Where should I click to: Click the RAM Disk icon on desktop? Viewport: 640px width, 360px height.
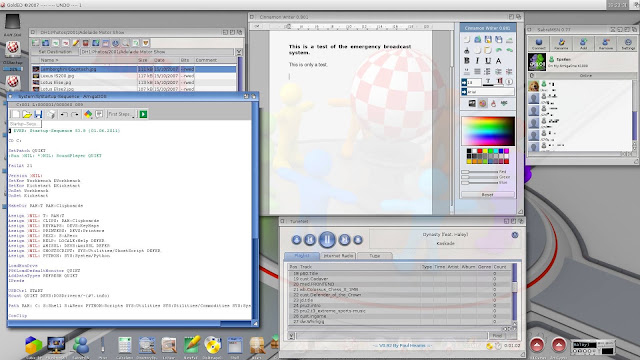coord(12,23)
